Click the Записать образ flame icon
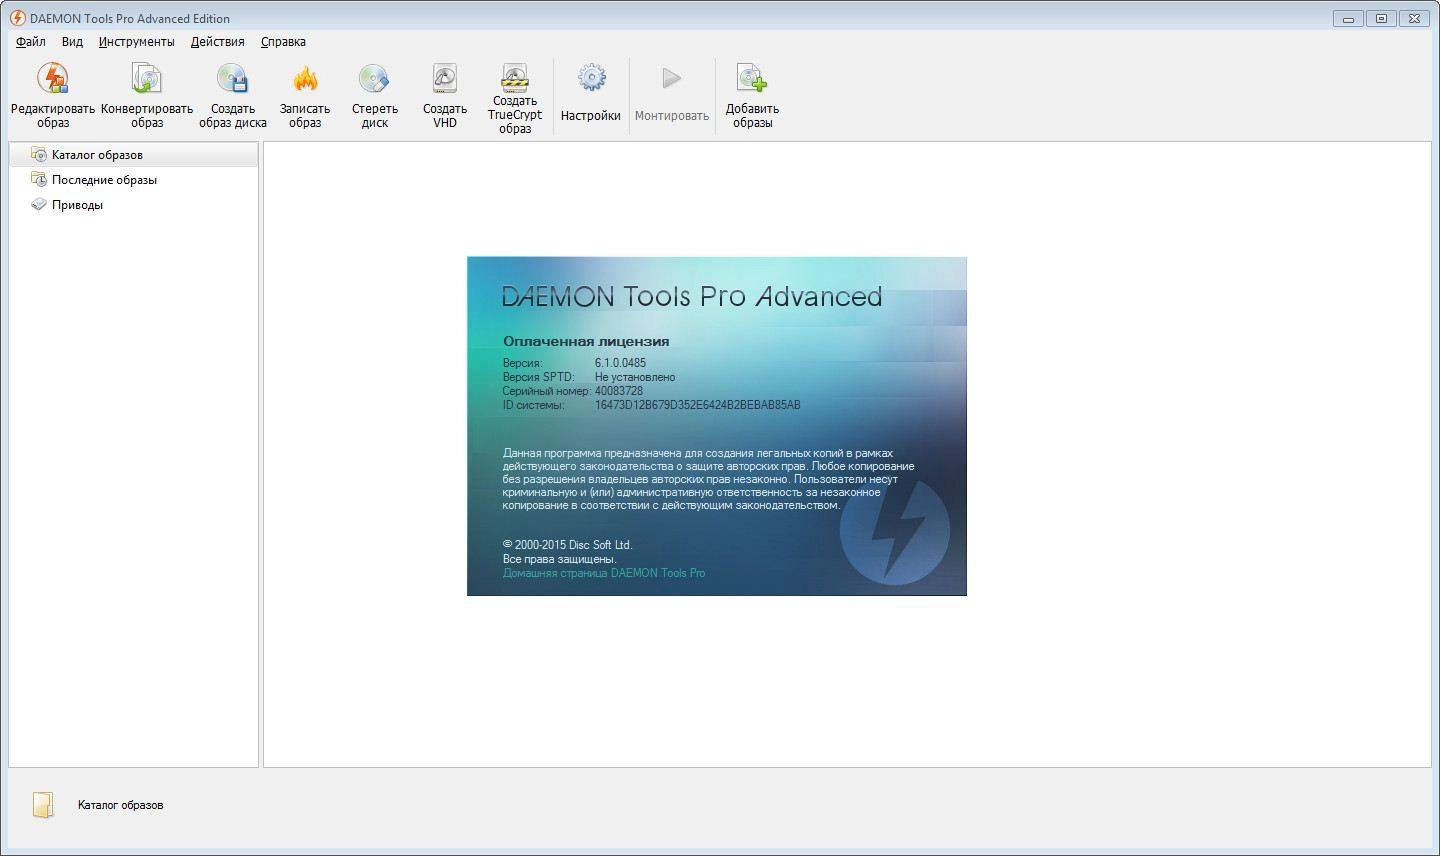 (x=305, y=78)
